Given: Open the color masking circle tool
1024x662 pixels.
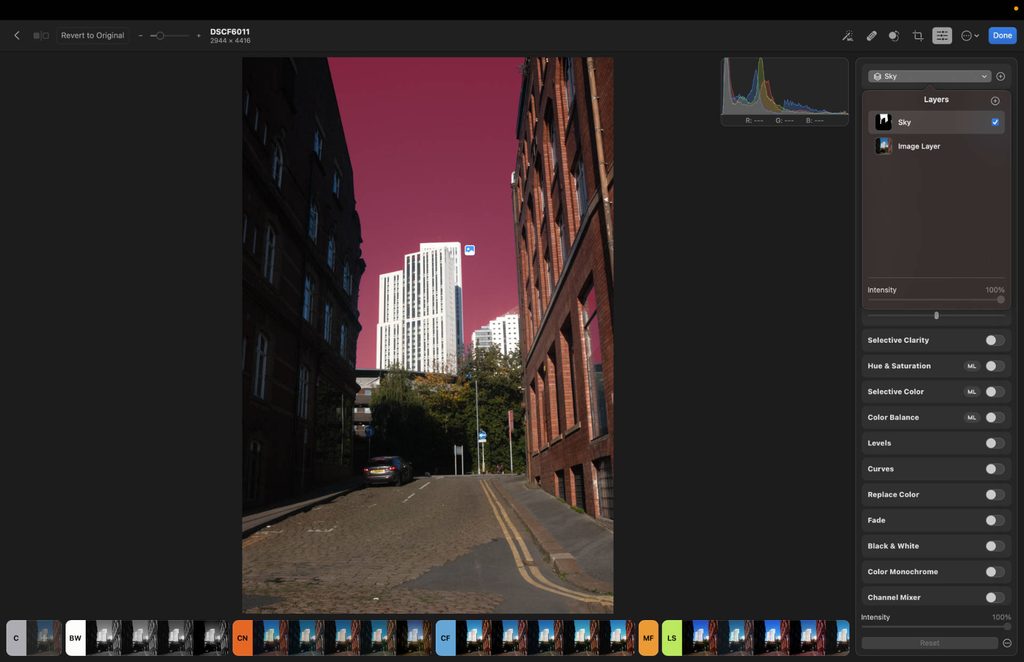Looking at the screenshot, I should [x=894, y=36].
